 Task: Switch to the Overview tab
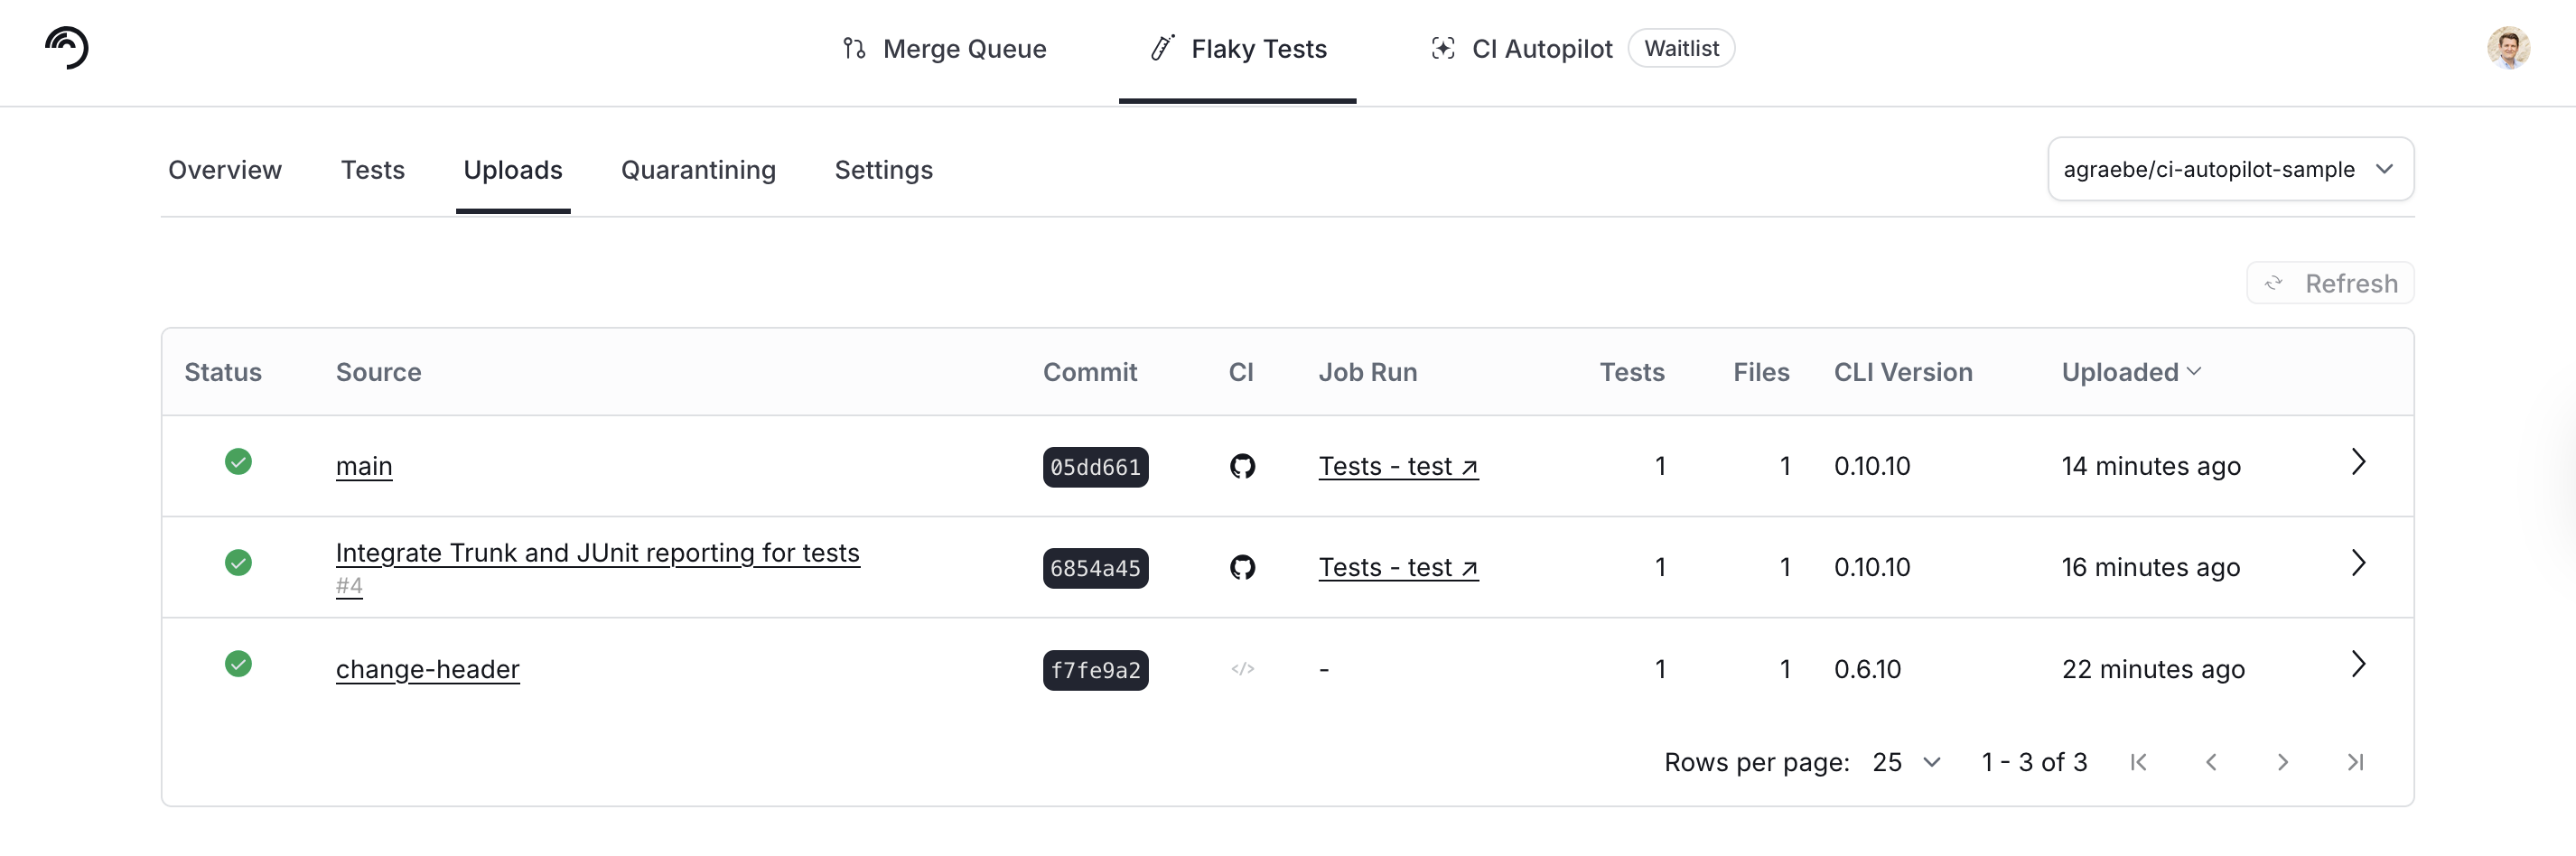(x=225, y=170)
